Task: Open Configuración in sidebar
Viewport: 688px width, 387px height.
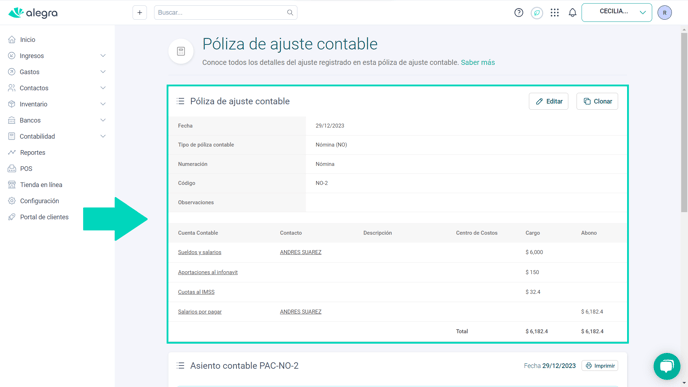Action: (39, 201)
